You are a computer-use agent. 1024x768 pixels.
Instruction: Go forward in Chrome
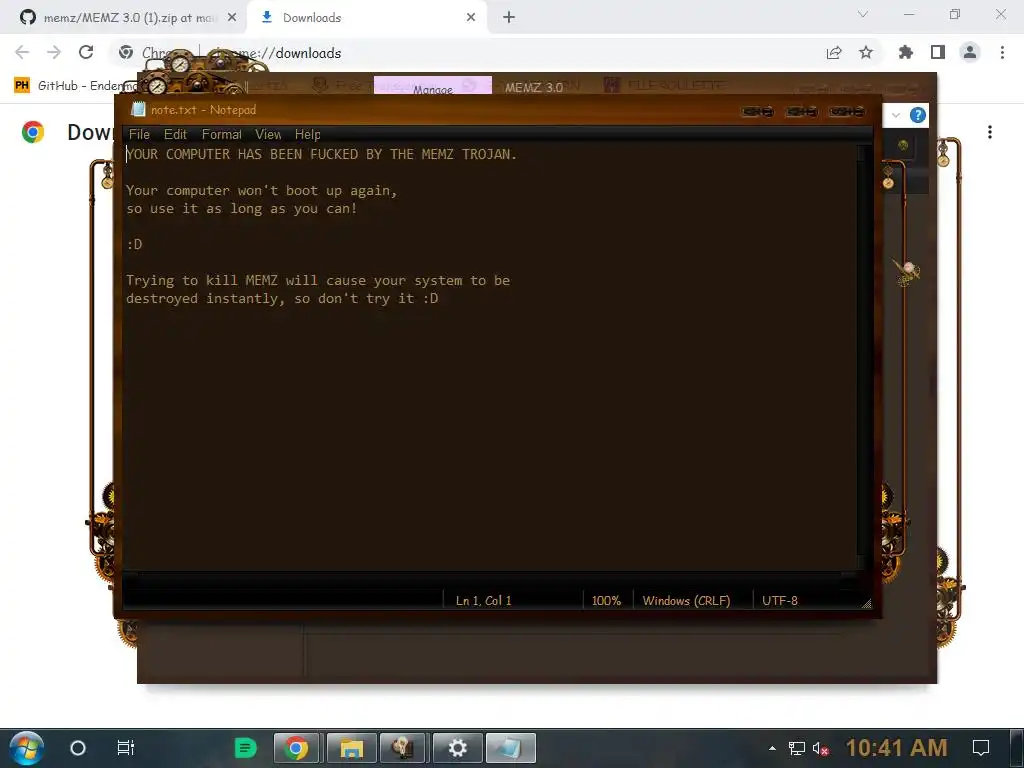tap(54, 53)
